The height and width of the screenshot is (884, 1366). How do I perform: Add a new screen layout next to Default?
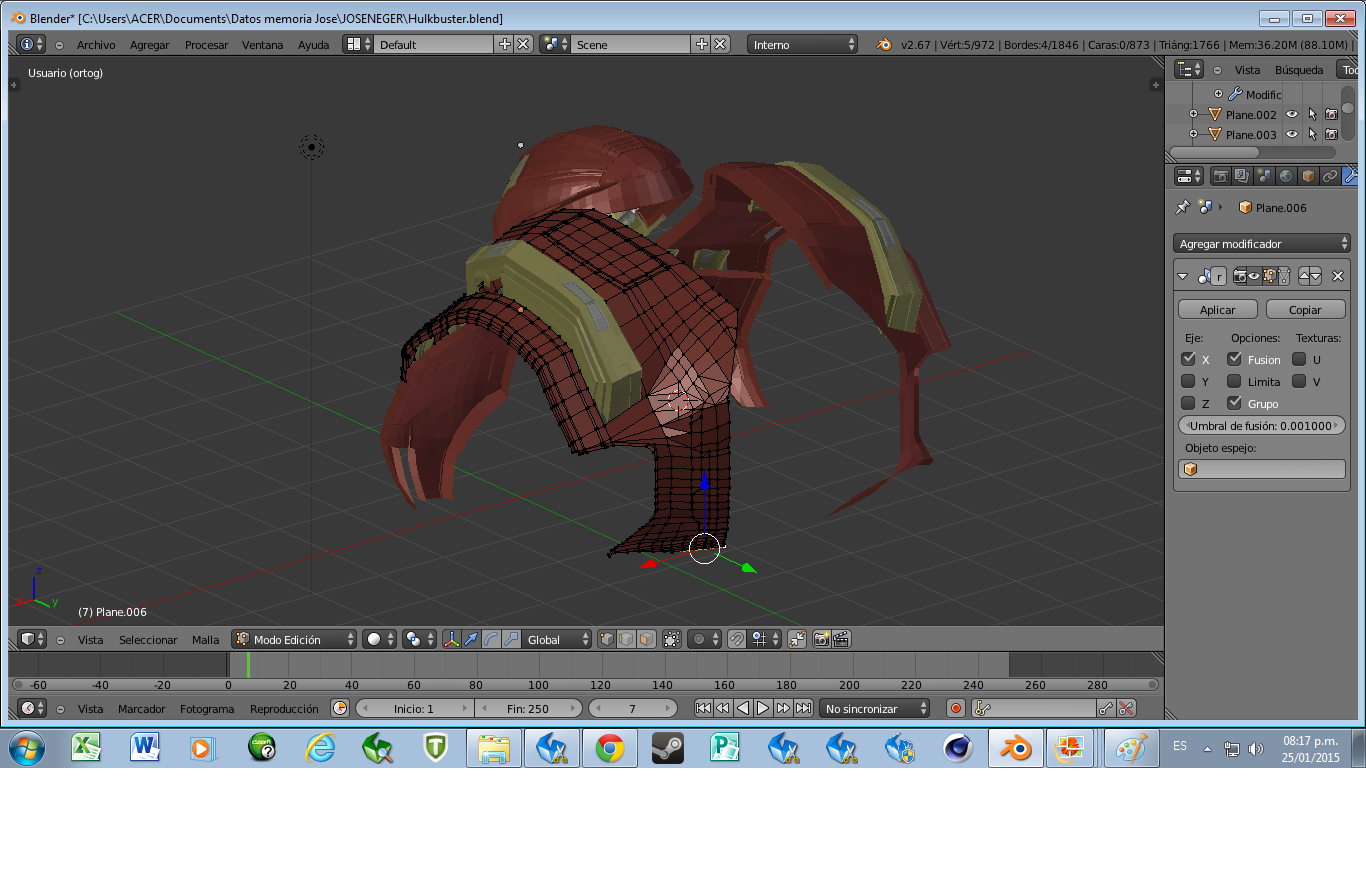(x=505, y=44)
